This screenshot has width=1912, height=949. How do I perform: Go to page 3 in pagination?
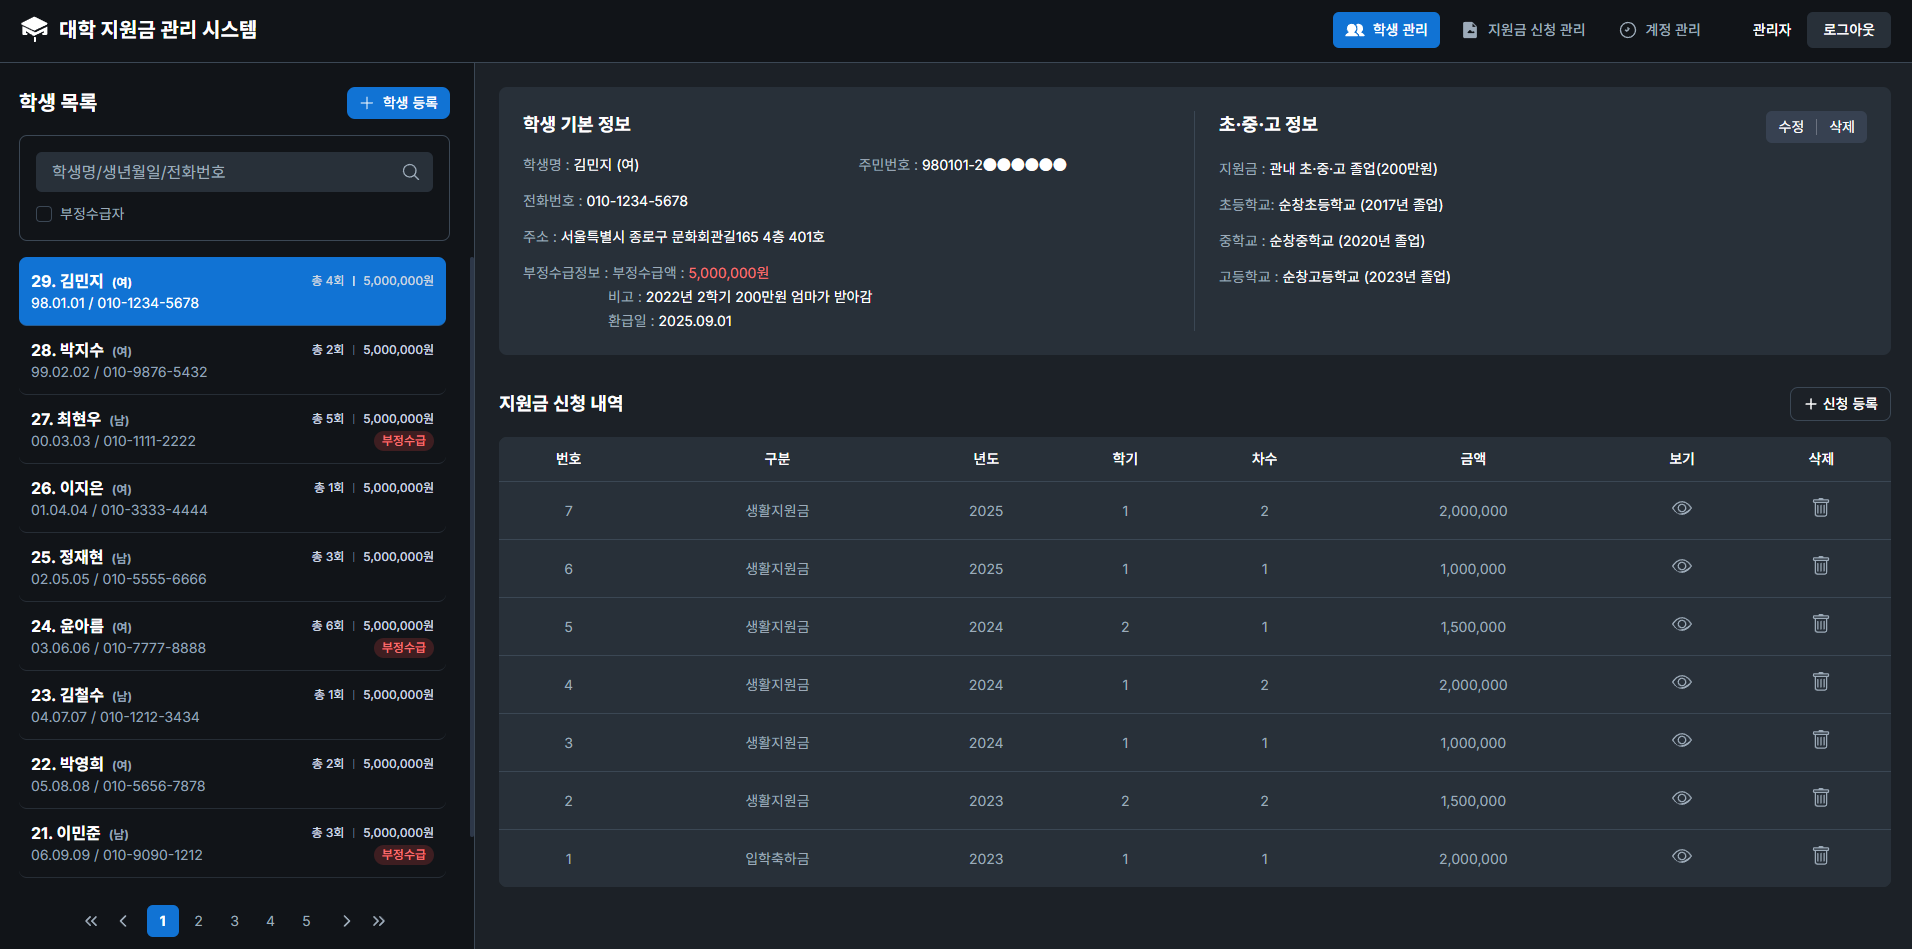(234, 920)
